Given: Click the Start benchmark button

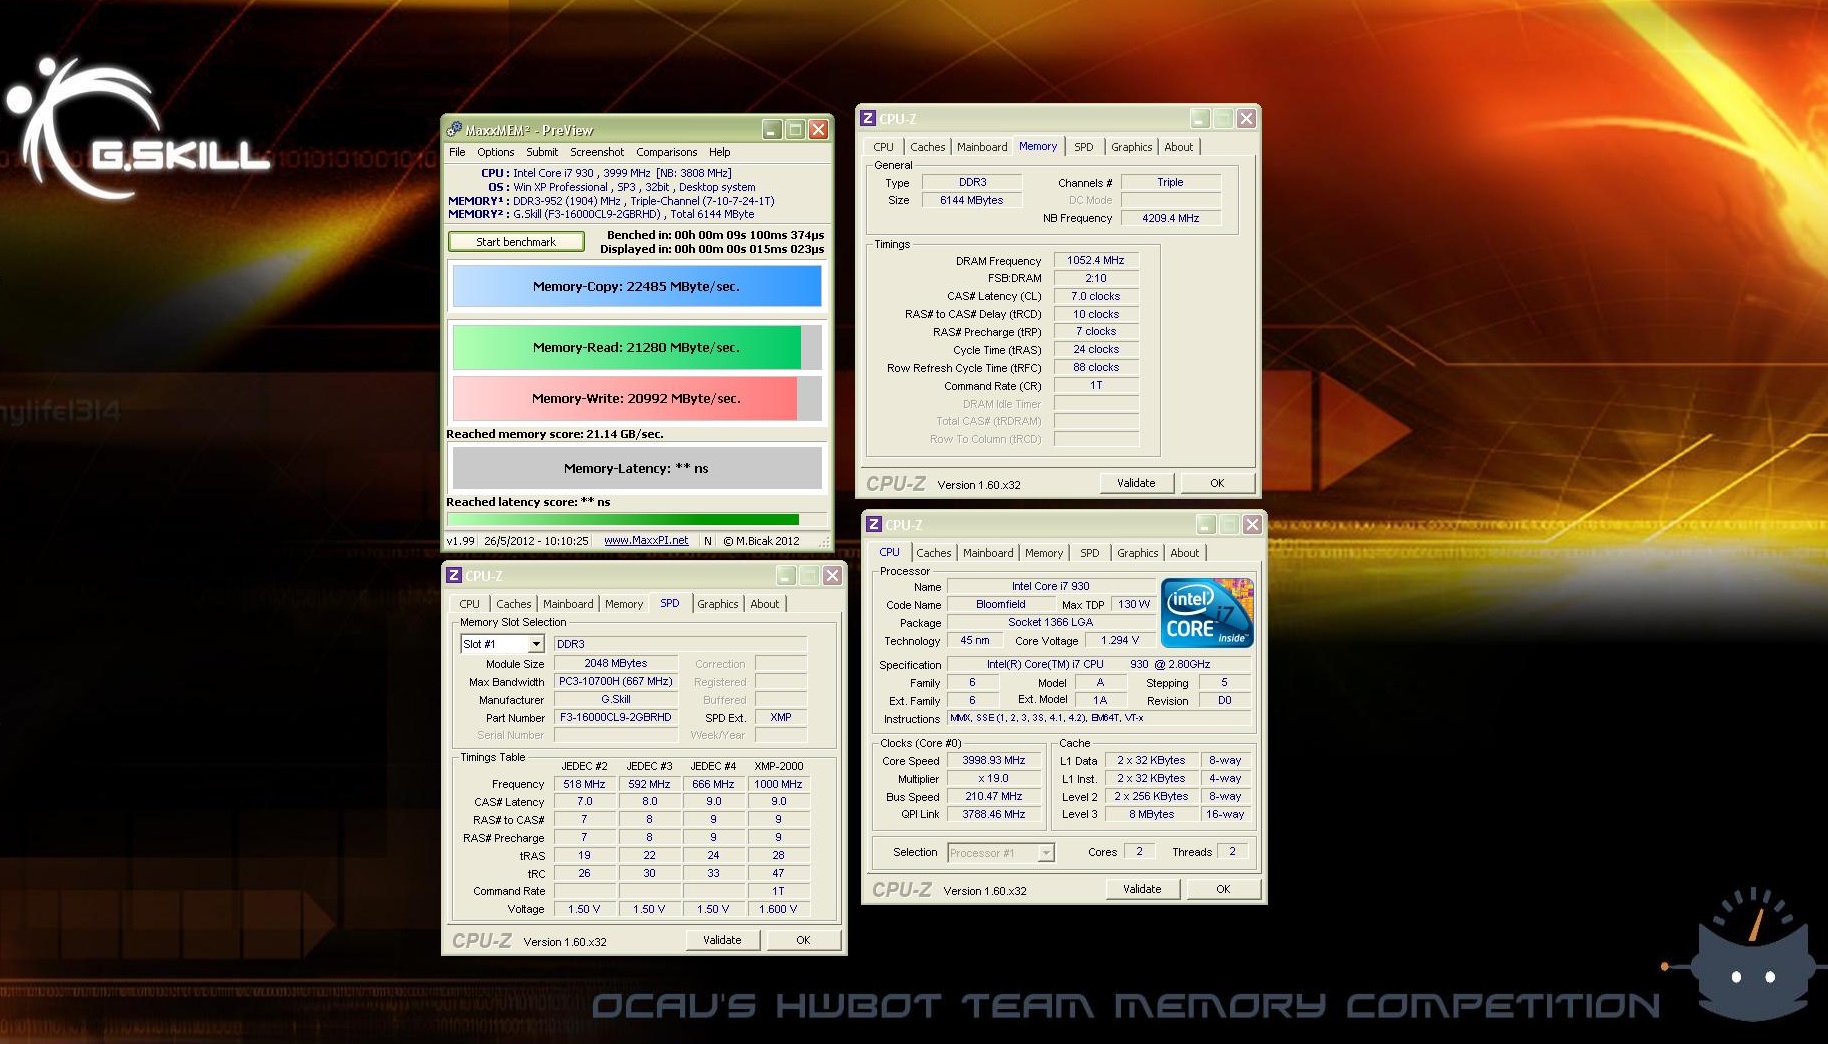Looking at the screenshot, I should (516, 242).
